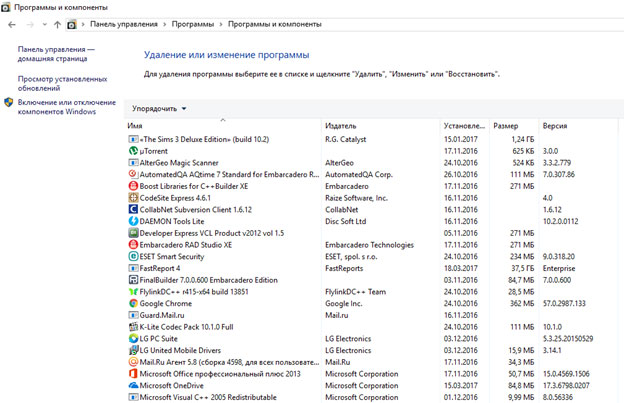Click 'Disc Soft Ltd' publisher cell

(x=345, y=221)
